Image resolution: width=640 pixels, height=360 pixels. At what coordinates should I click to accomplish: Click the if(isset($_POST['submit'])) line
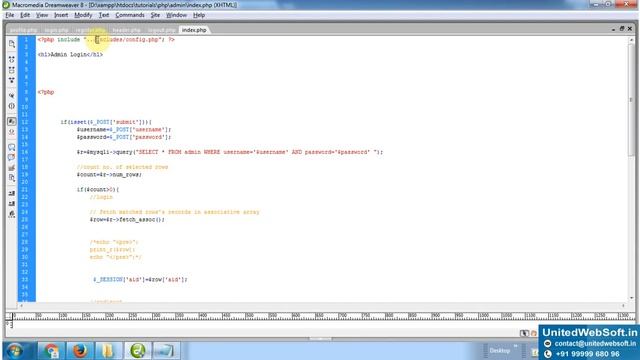coord(106,122)
